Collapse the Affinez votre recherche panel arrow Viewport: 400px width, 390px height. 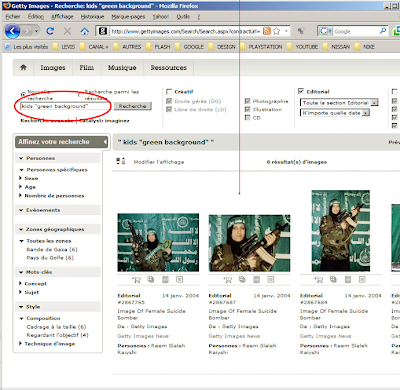tap(105, 142)
